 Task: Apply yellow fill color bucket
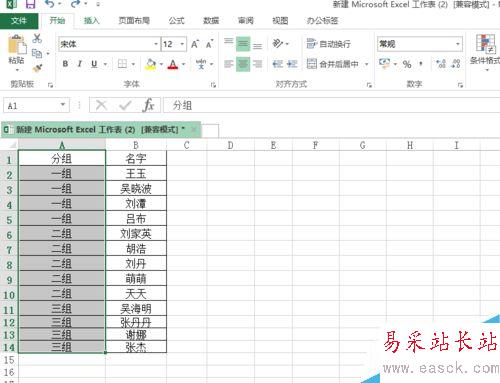click(x=151, y=64)
